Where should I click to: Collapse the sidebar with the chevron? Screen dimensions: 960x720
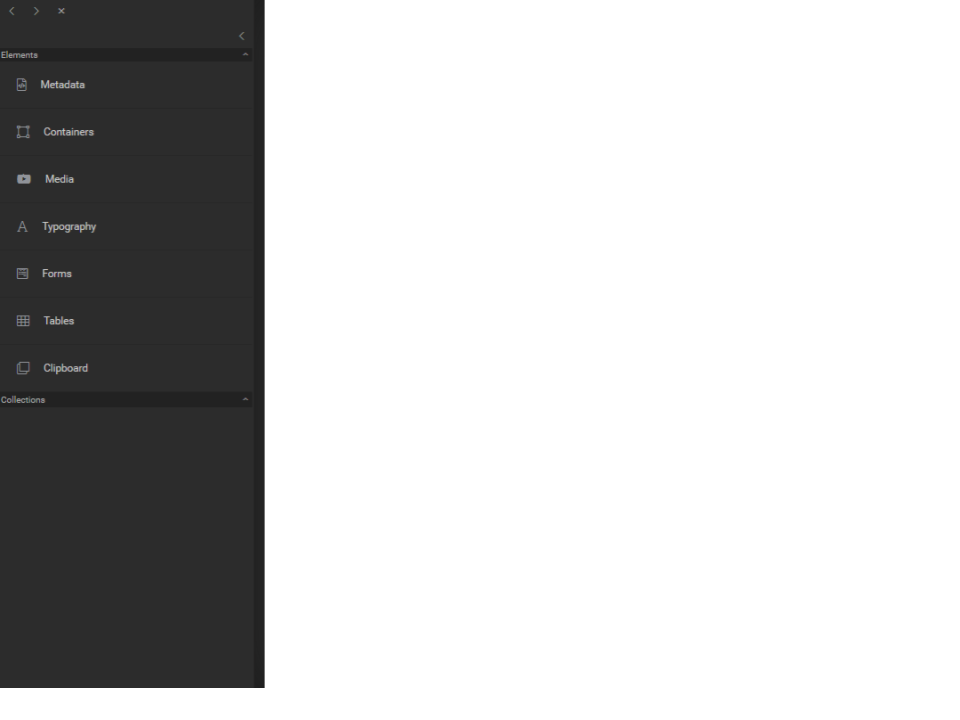click(242, 36)
